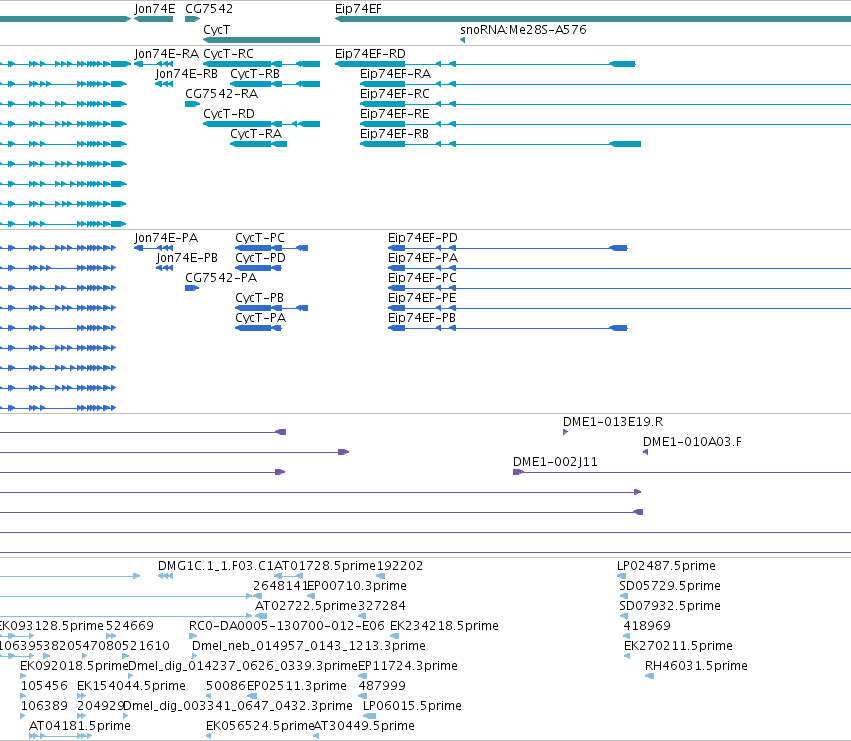Select the EK270211.5prime EST label
This screenshot has width=851, height=741.
tap(678, 646)
